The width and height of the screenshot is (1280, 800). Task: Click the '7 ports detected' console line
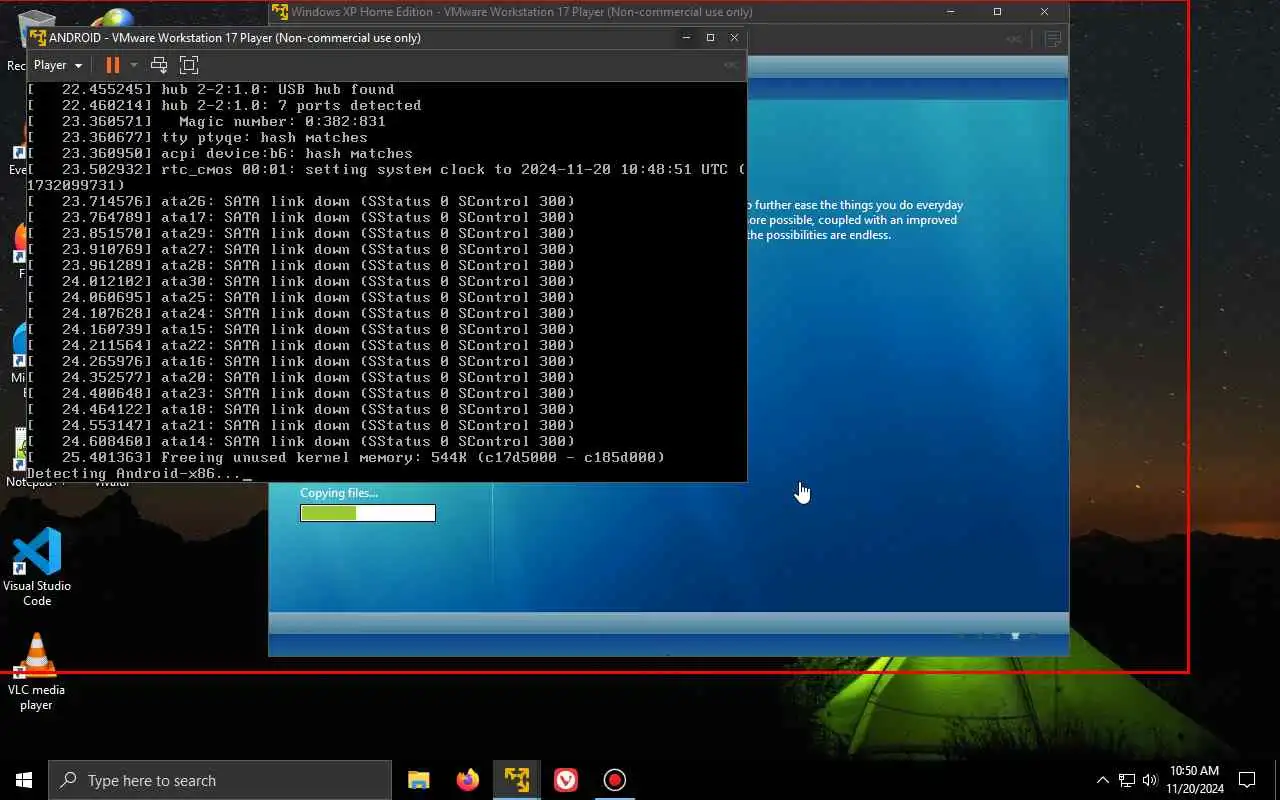tap(224, 105)
